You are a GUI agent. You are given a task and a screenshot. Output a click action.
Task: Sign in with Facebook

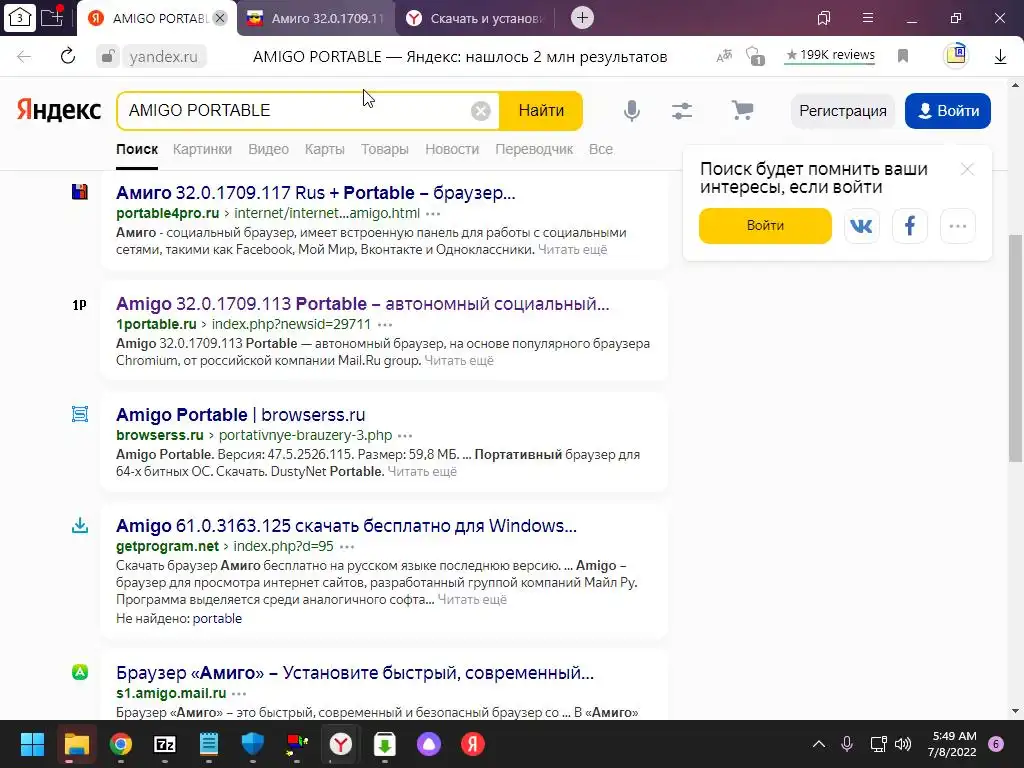pyautogui.click(x=910, y=226)
